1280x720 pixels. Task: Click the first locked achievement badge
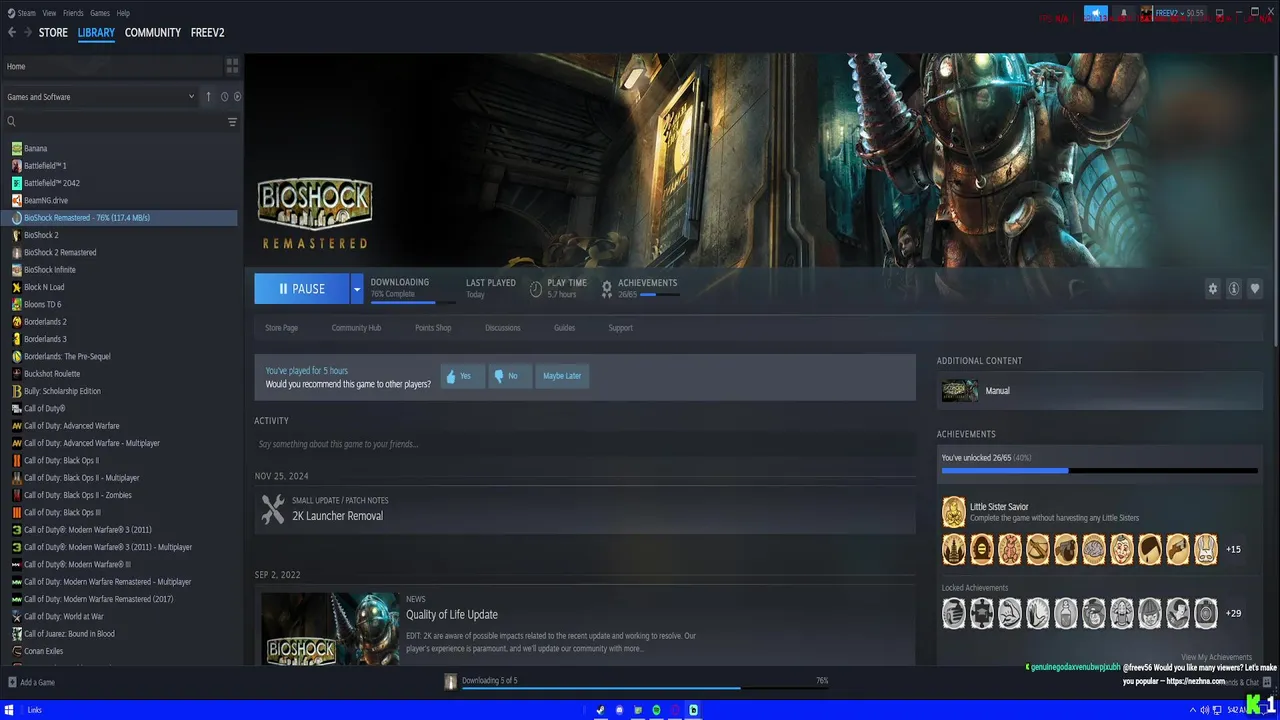954,613
